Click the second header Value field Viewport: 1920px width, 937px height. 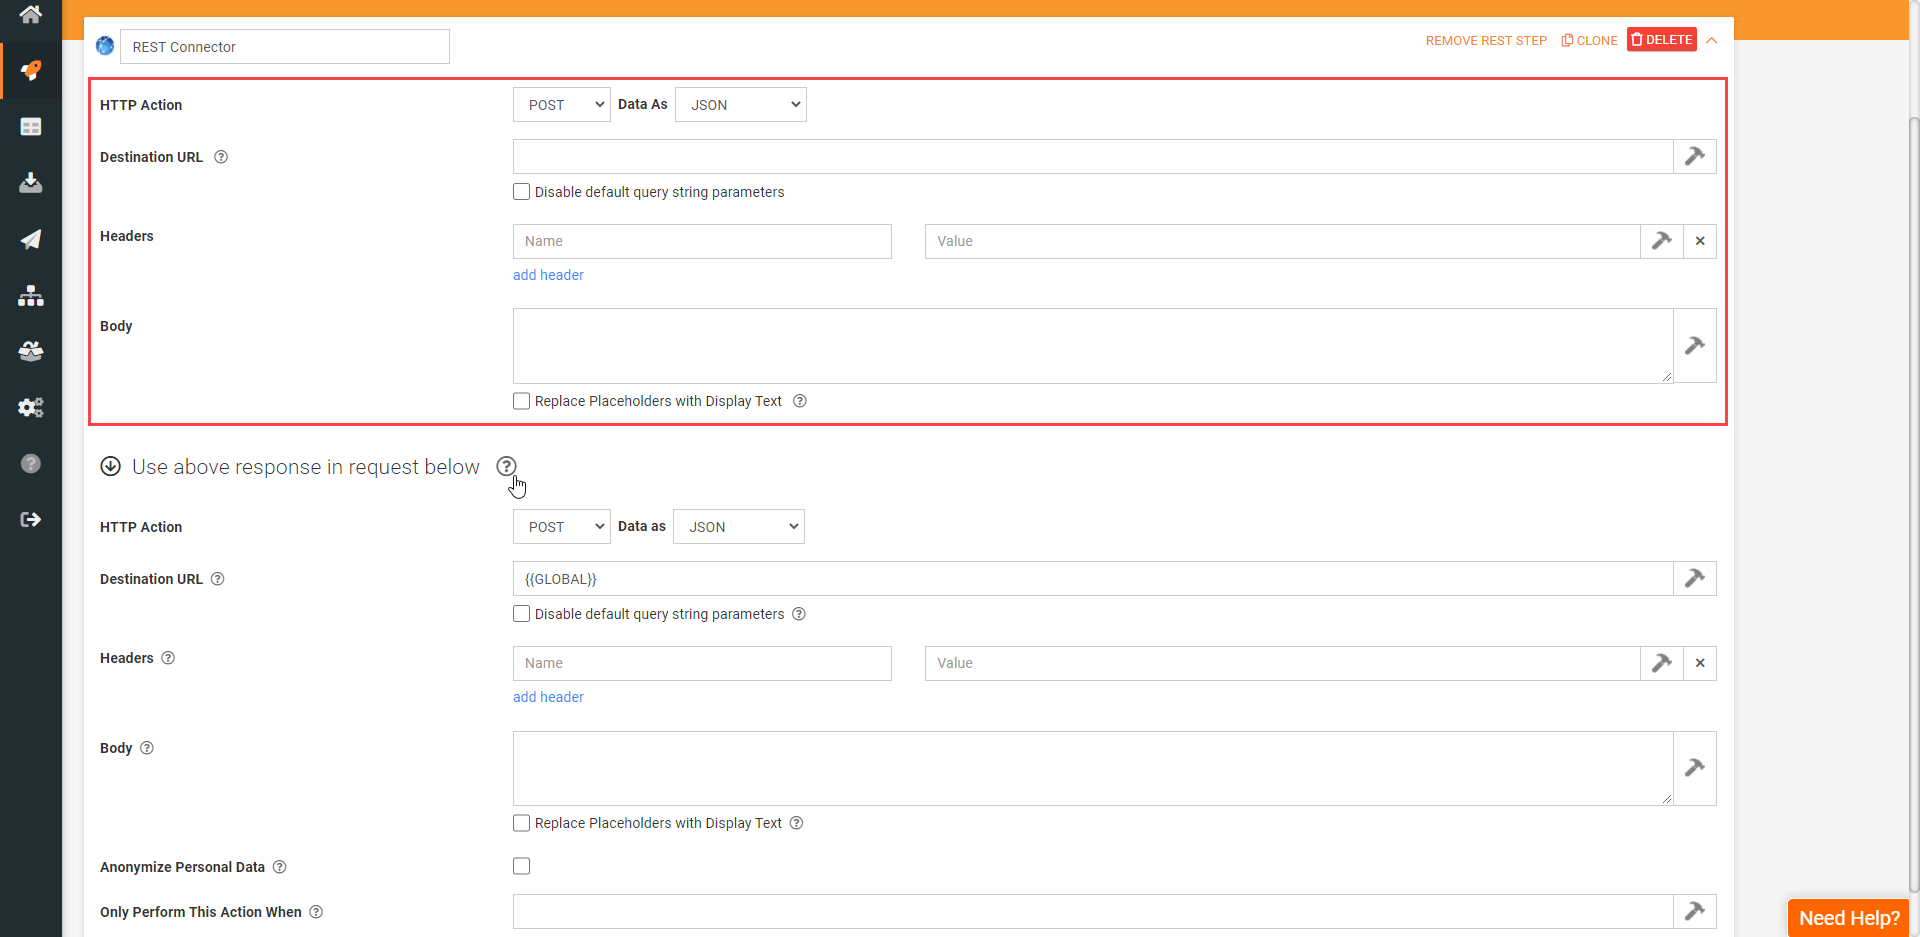[x=1283, y=663]
